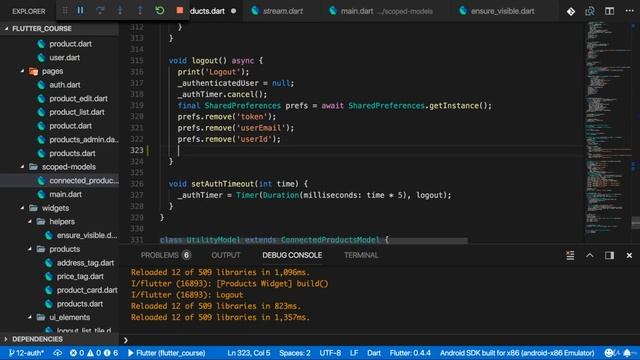Open the Problems panel tab
Screen dimensions: 640x360
165,256
